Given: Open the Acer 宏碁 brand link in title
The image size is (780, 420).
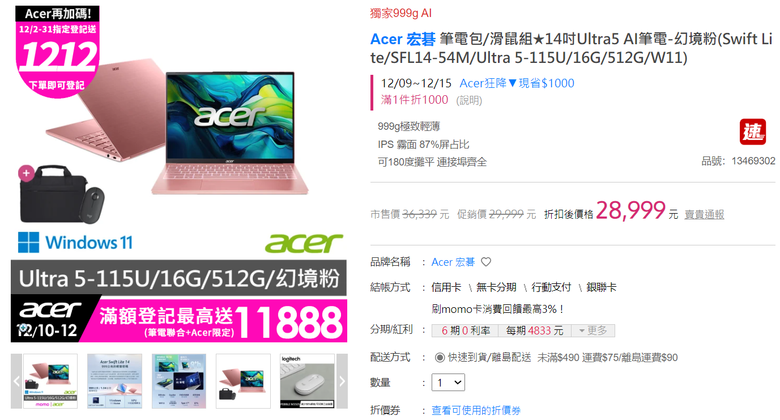Looking at the screenshot, I should [403, 39].
